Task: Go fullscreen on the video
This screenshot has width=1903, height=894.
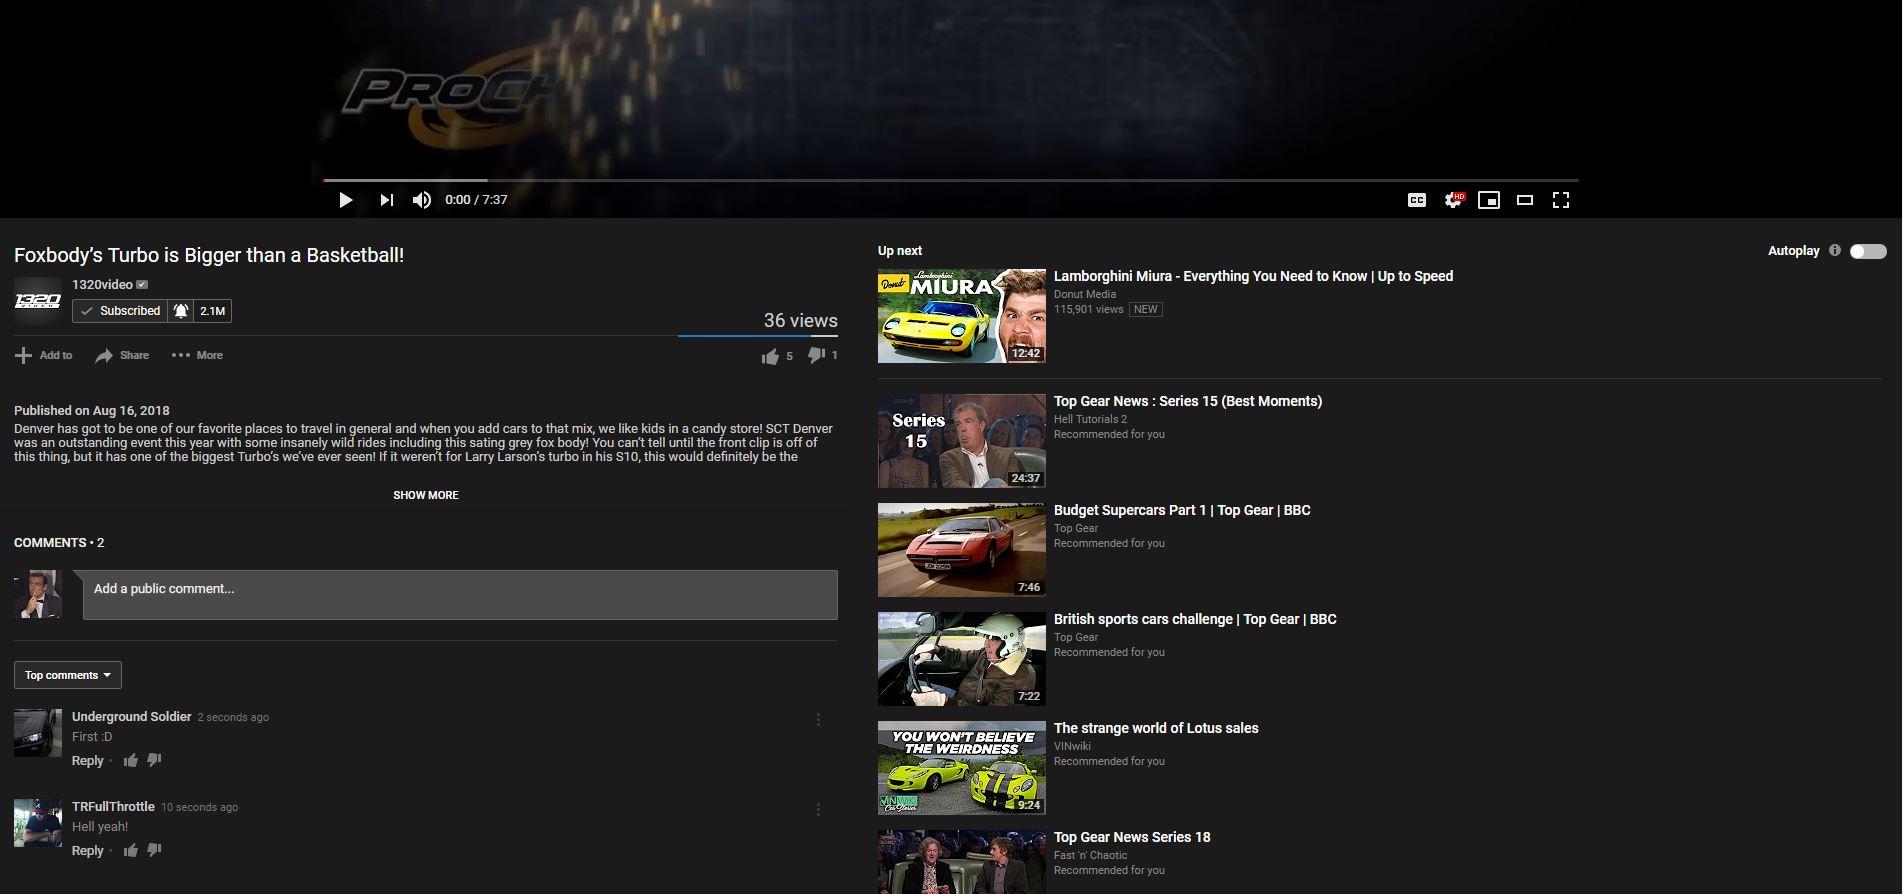Action: [x=1561, y=200]
